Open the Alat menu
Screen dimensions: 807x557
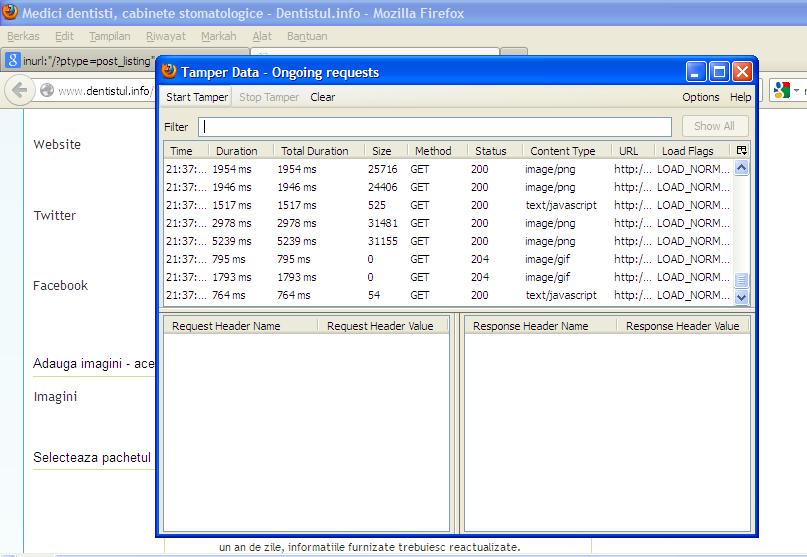[262, 36]
